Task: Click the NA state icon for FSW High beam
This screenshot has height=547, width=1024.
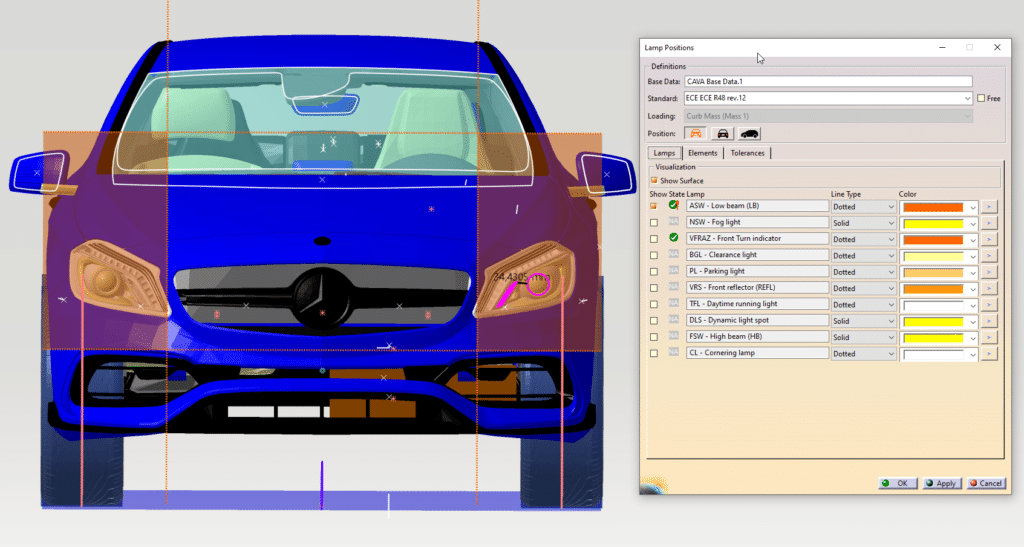Action: click(x=673, y=336)
